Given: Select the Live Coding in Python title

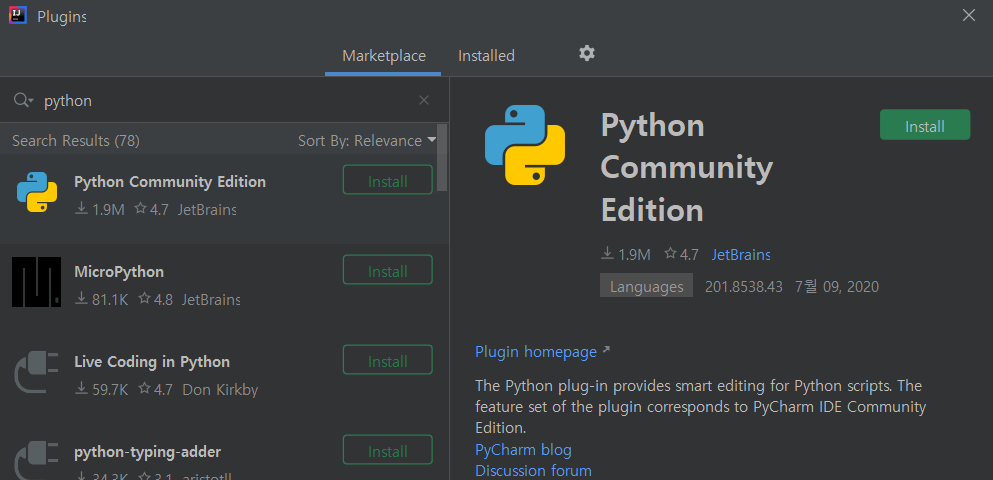Looking at the screenshot, I should click(152, 362).
